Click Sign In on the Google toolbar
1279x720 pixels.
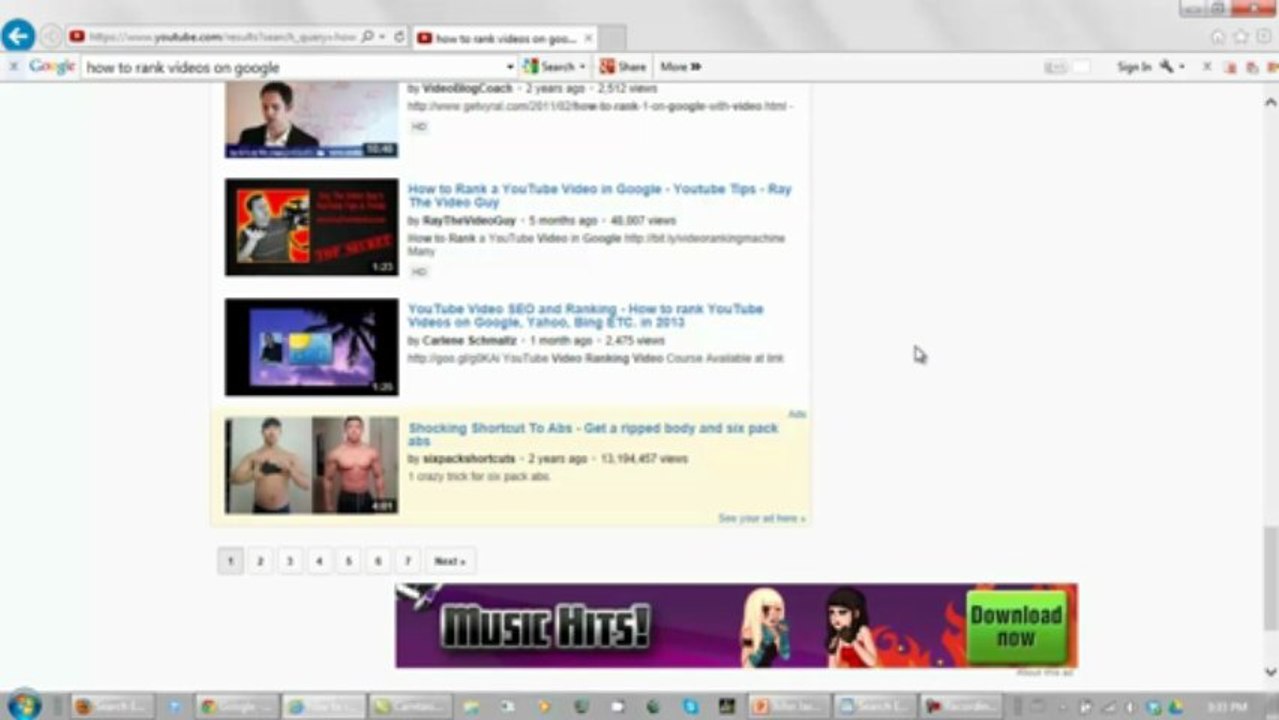[x=1134, y=67]
